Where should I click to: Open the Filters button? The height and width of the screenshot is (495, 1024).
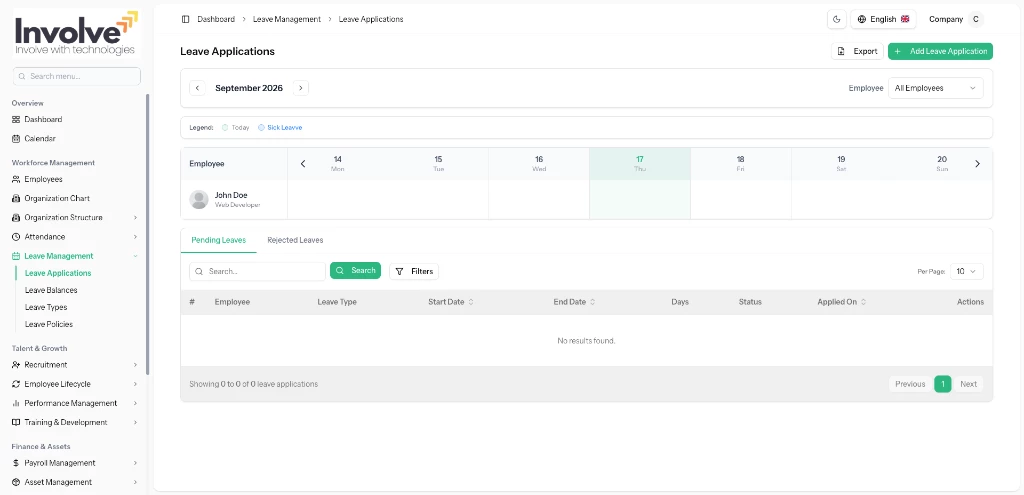[414, 271]
